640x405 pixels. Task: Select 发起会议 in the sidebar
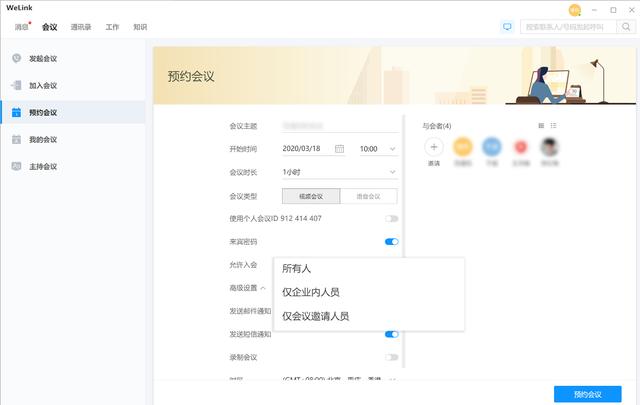73,58
